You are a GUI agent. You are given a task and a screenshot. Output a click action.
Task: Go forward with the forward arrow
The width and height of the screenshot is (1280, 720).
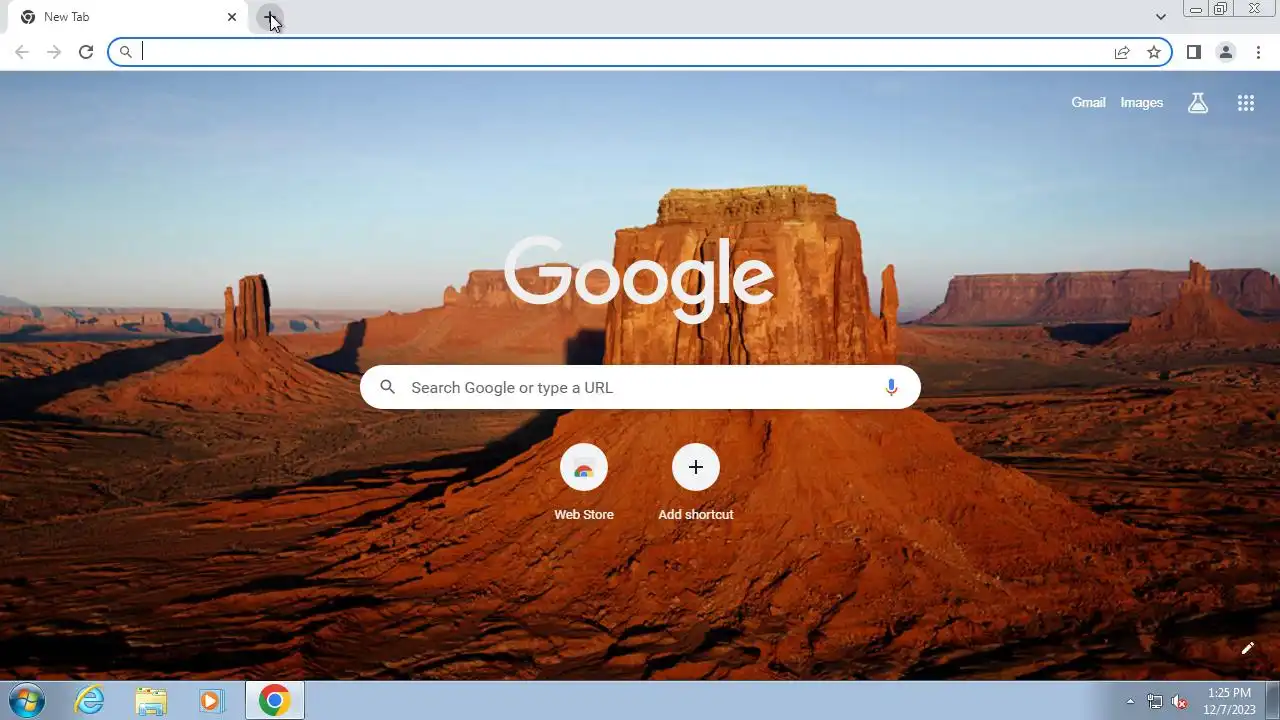(x=54, y=52)
